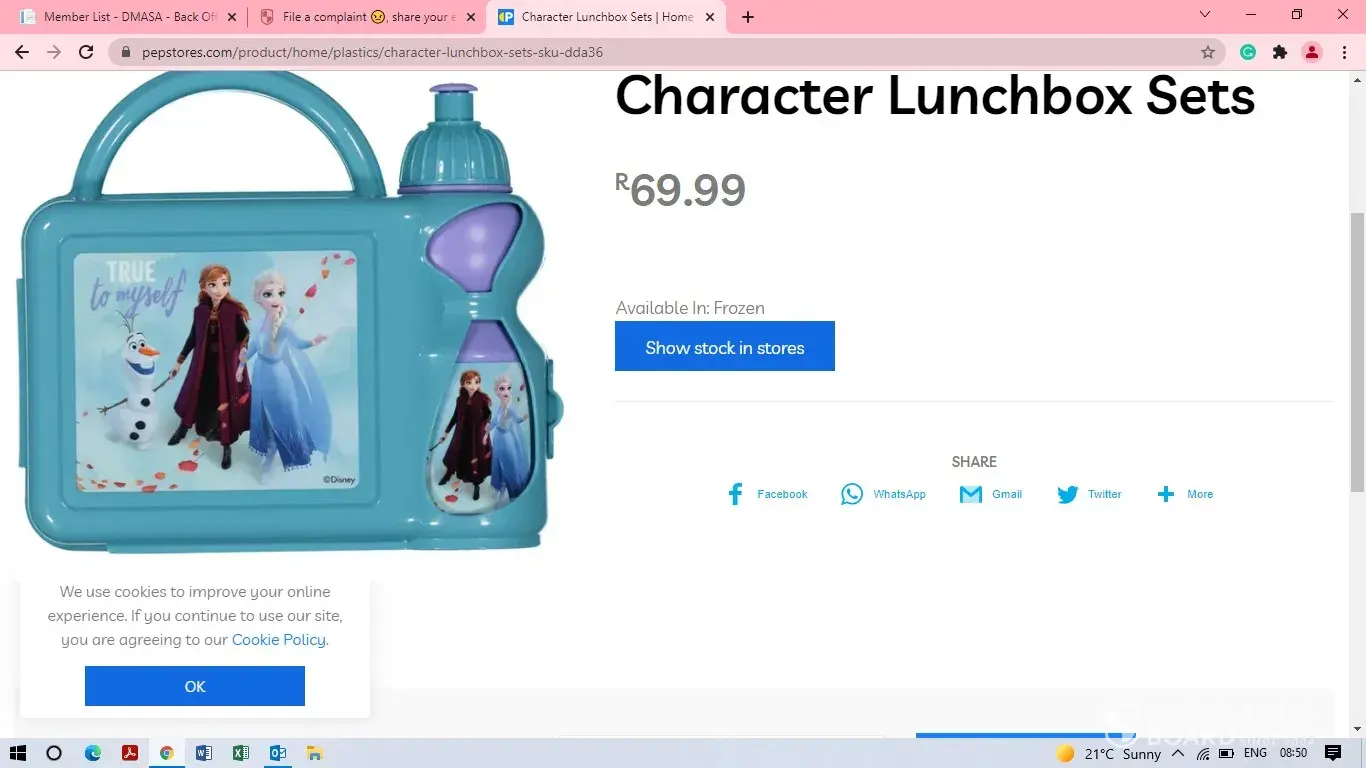This screenshot has height=768, width=1366.
Task: Accept cookies with OK button
Action: 195,686
